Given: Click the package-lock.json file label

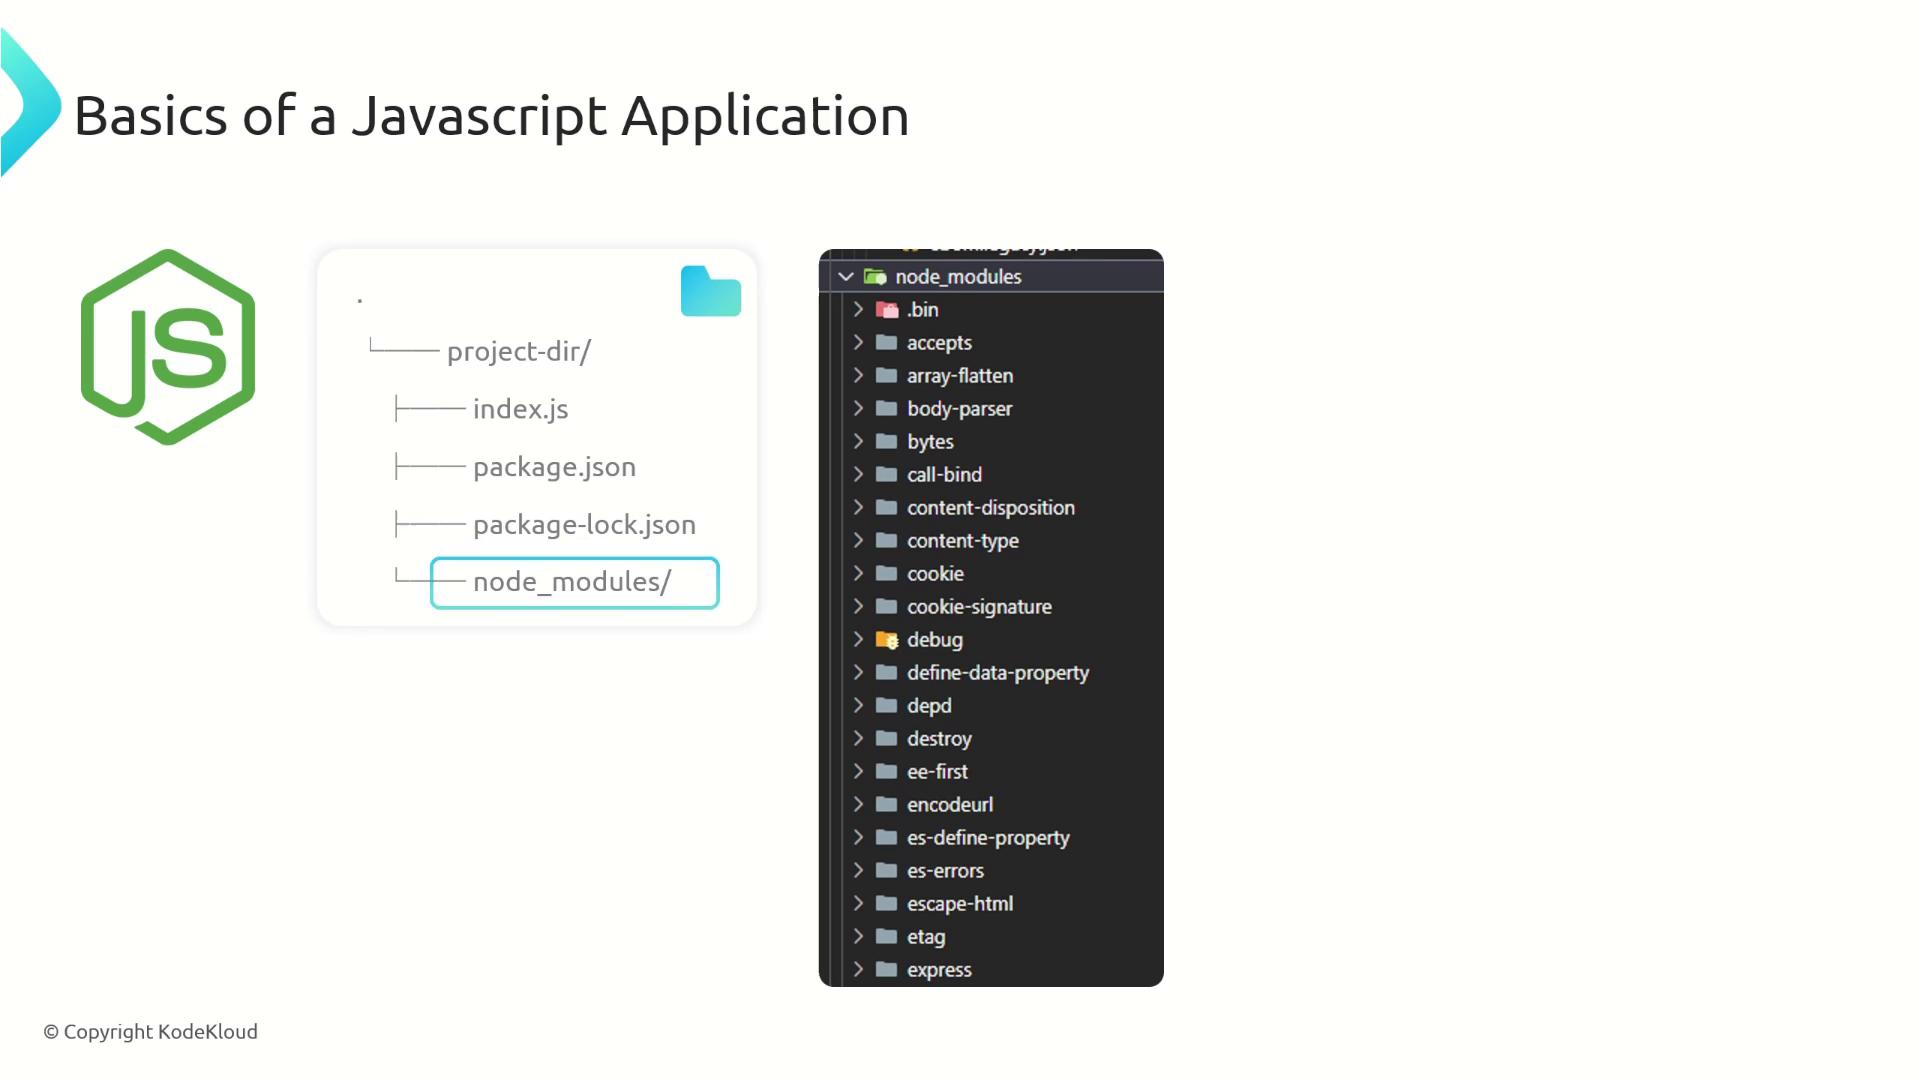Looking at the screenshot, I should (x=584, y=525).
